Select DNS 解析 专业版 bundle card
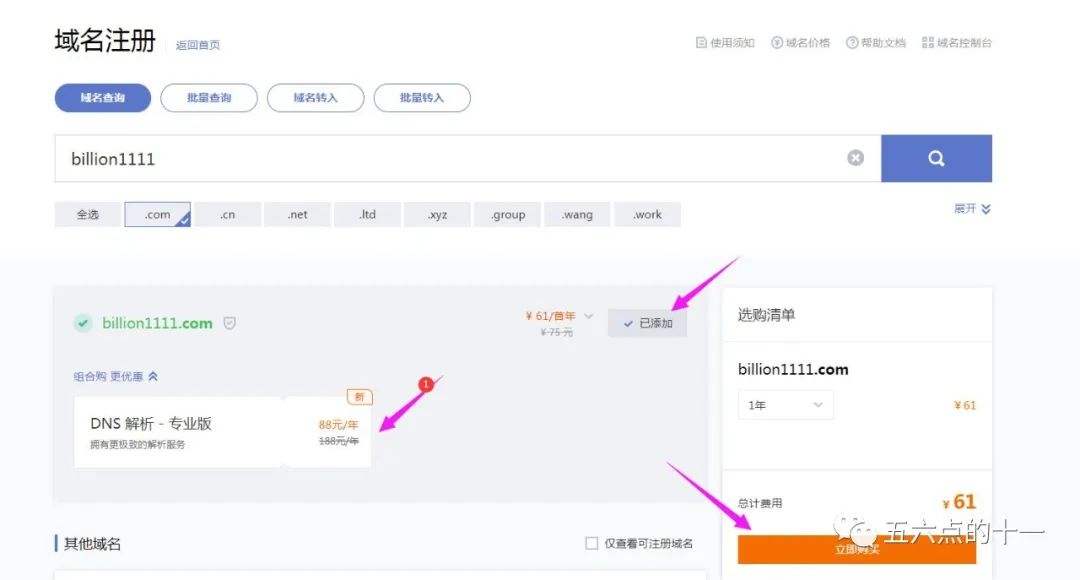 (x=222, y=432)
